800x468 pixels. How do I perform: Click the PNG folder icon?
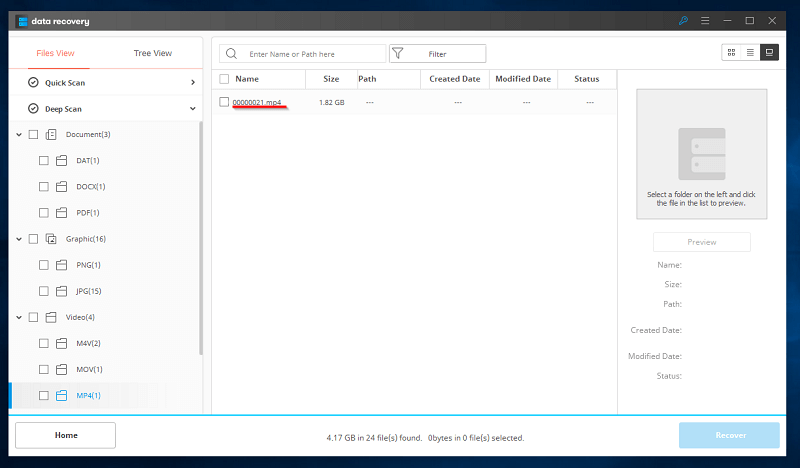[x=61, y=265]
